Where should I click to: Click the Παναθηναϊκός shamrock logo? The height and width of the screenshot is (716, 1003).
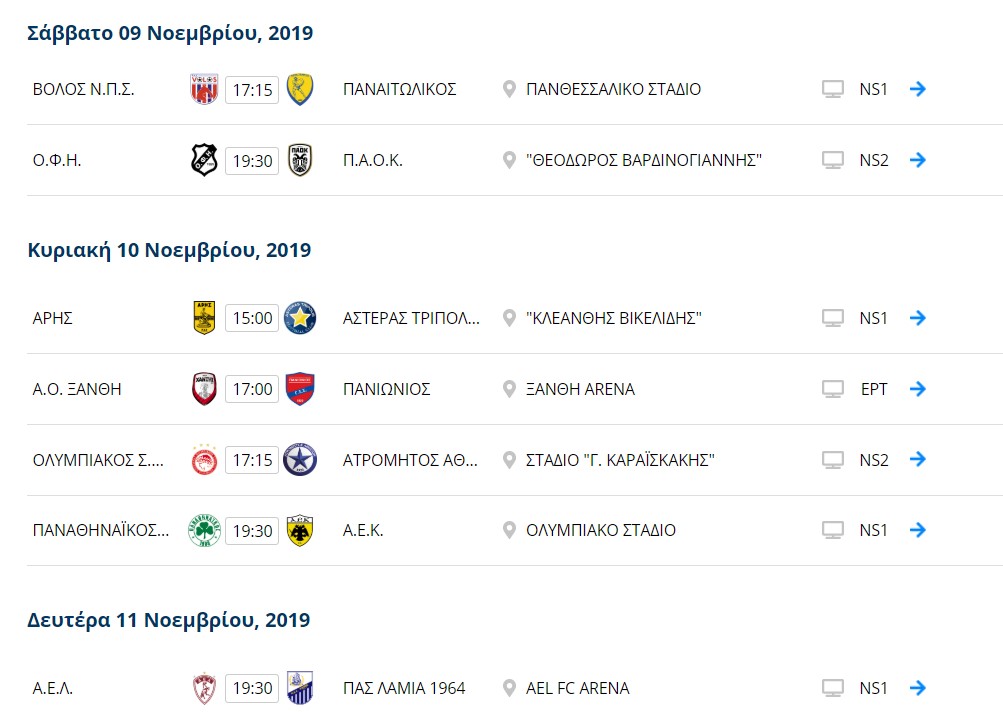point(204,530)
